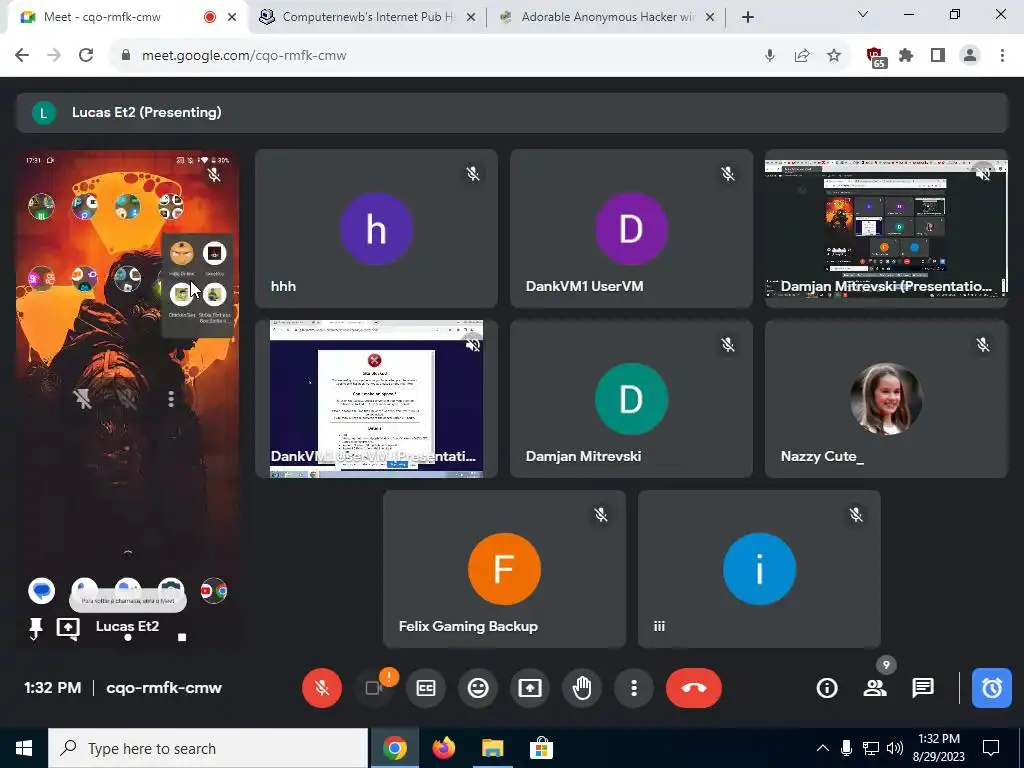Raise your hand
The width and height of the screenshot is (1024, 768).
[582, 688]
